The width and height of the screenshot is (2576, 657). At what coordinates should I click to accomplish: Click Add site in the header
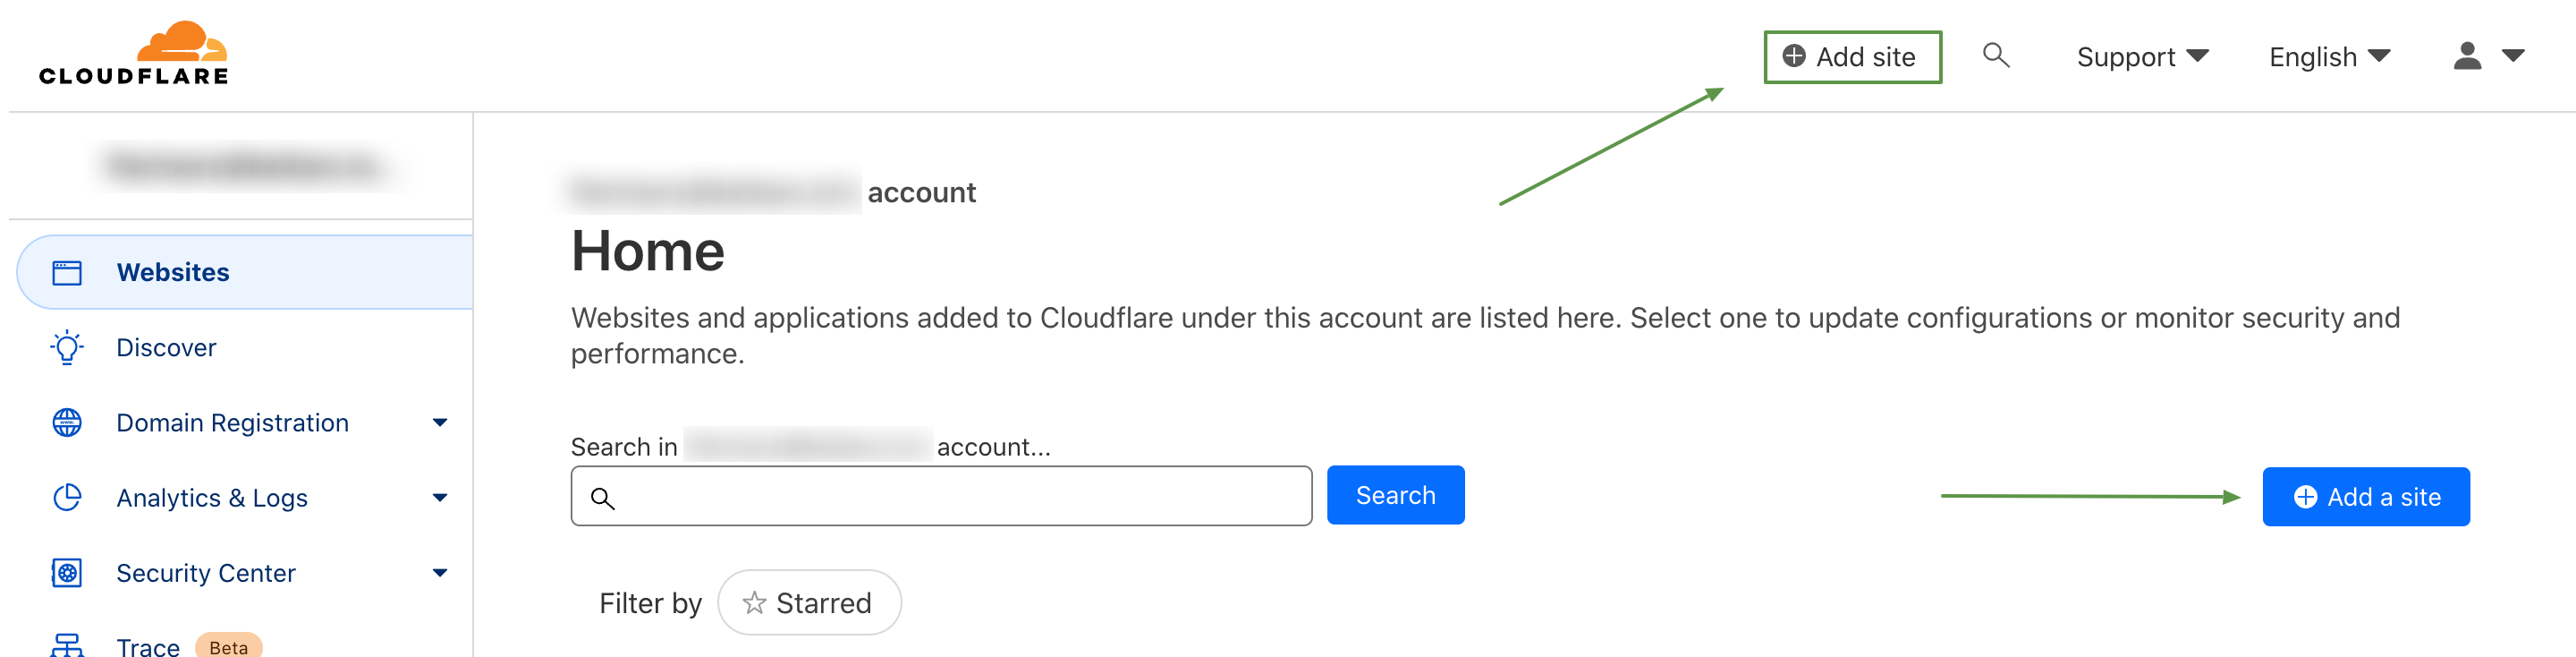click(1852, 57)
